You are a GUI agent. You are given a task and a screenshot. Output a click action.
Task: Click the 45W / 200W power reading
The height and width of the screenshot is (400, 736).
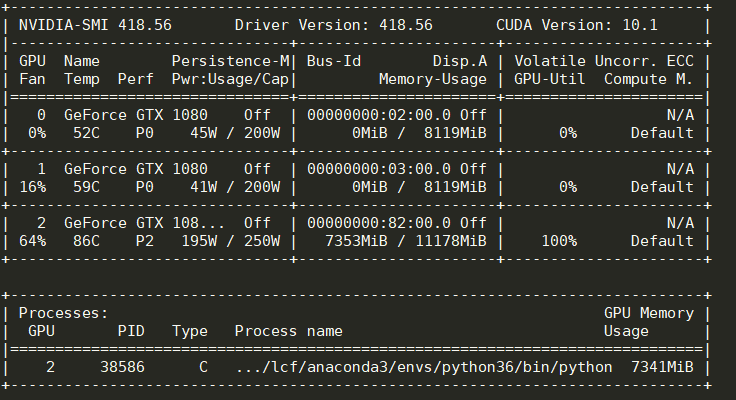(230, 132)
